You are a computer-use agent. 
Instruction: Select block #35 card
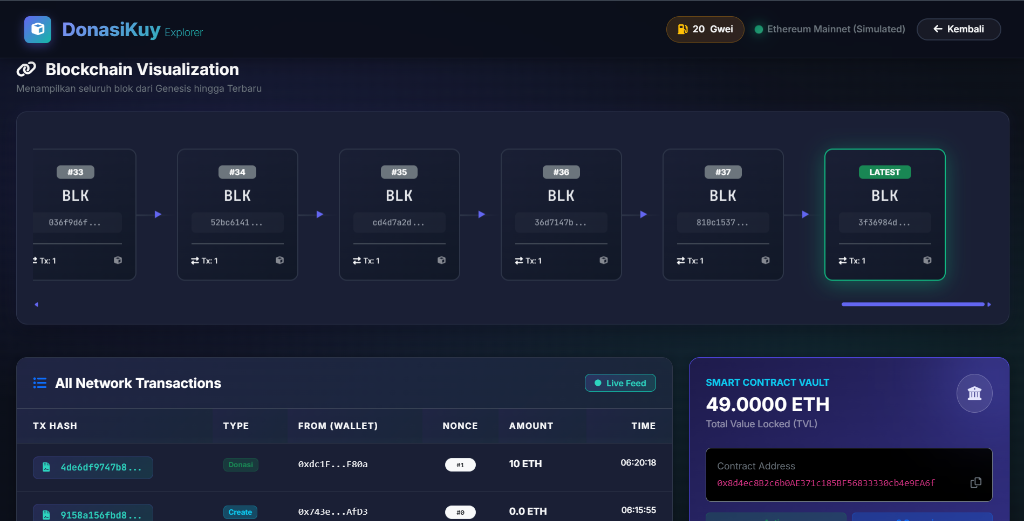click(x=399, y=215)
